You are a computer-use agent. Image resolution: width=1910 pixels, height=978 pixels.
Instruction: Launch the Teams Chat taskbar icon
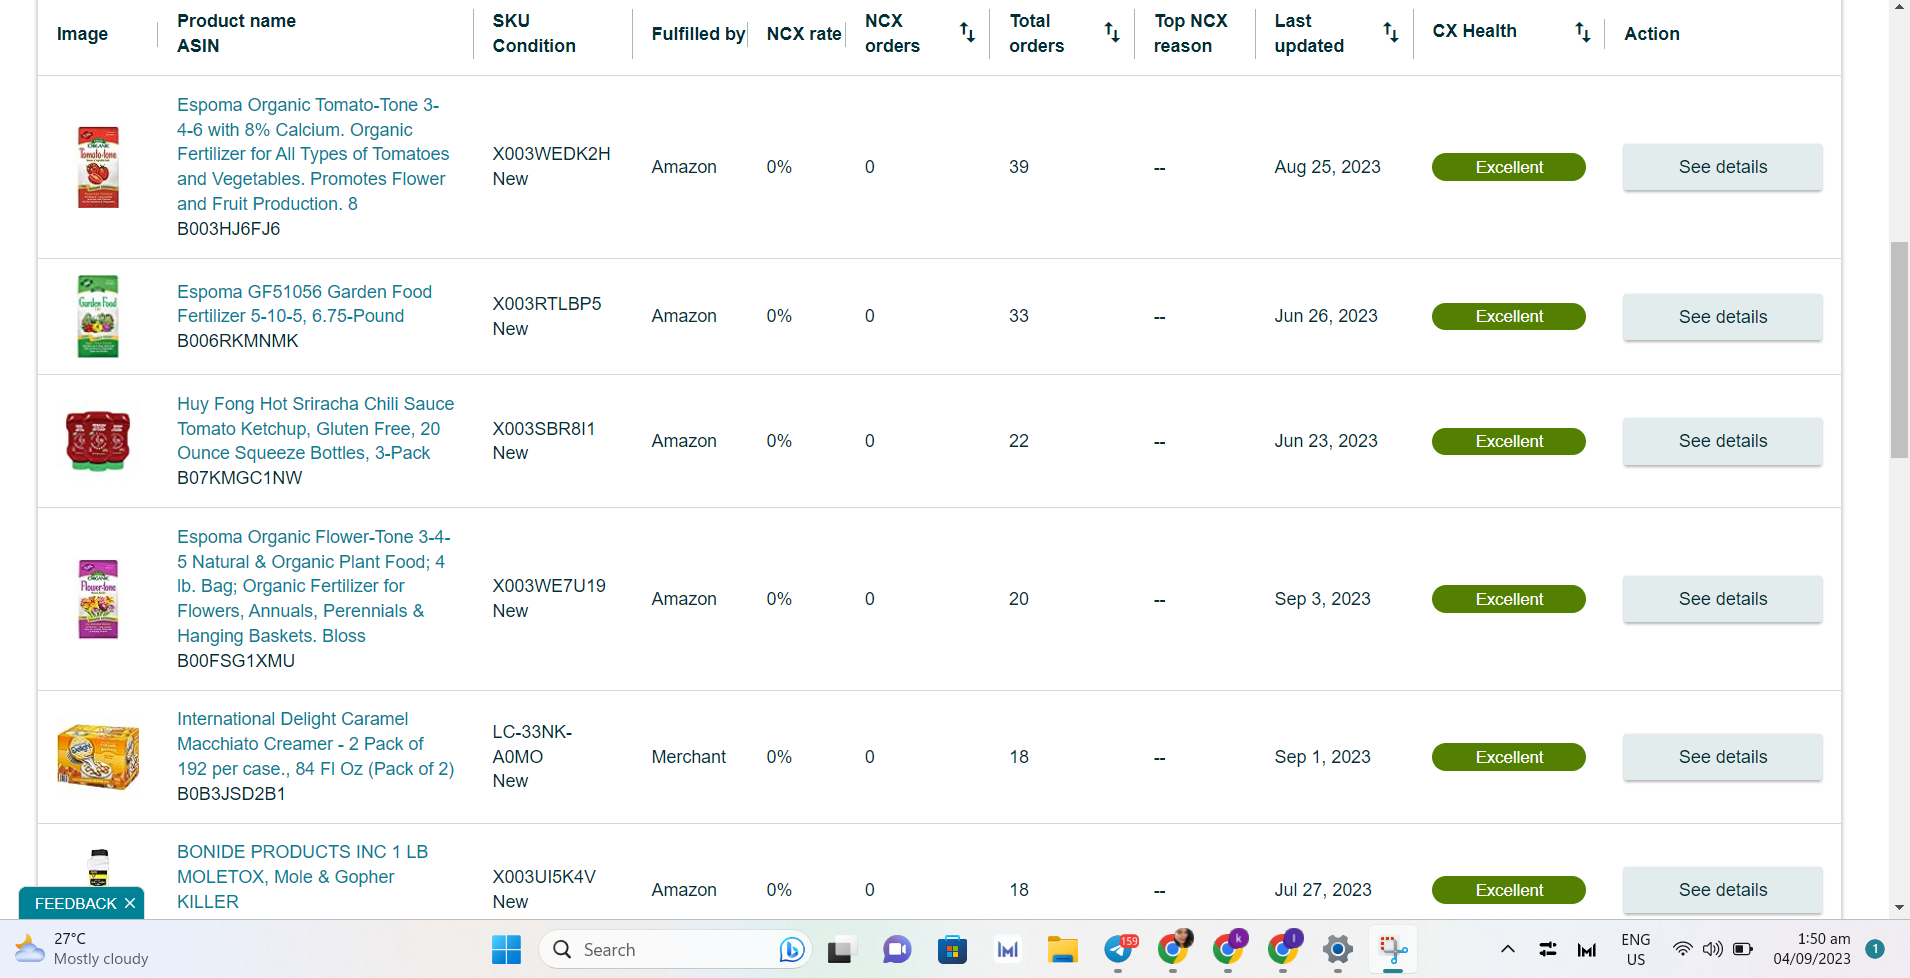pyautogui.click(x=897, y=949)
